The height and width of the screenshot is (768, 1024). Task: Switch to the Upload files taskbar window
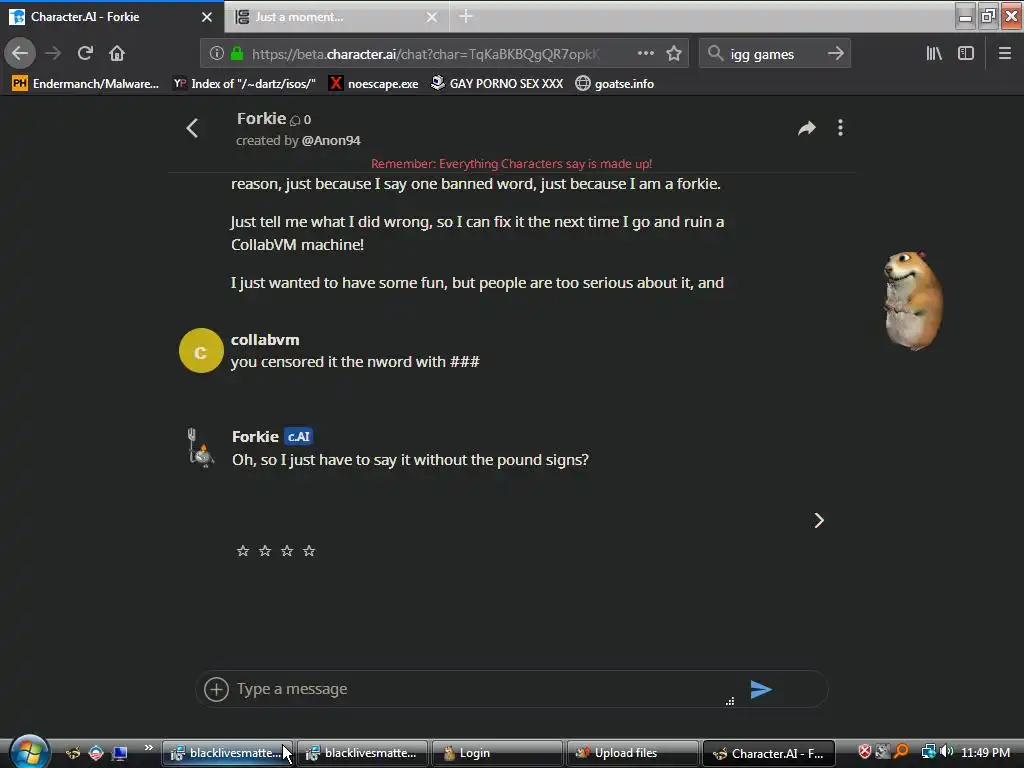coord(632,753)
